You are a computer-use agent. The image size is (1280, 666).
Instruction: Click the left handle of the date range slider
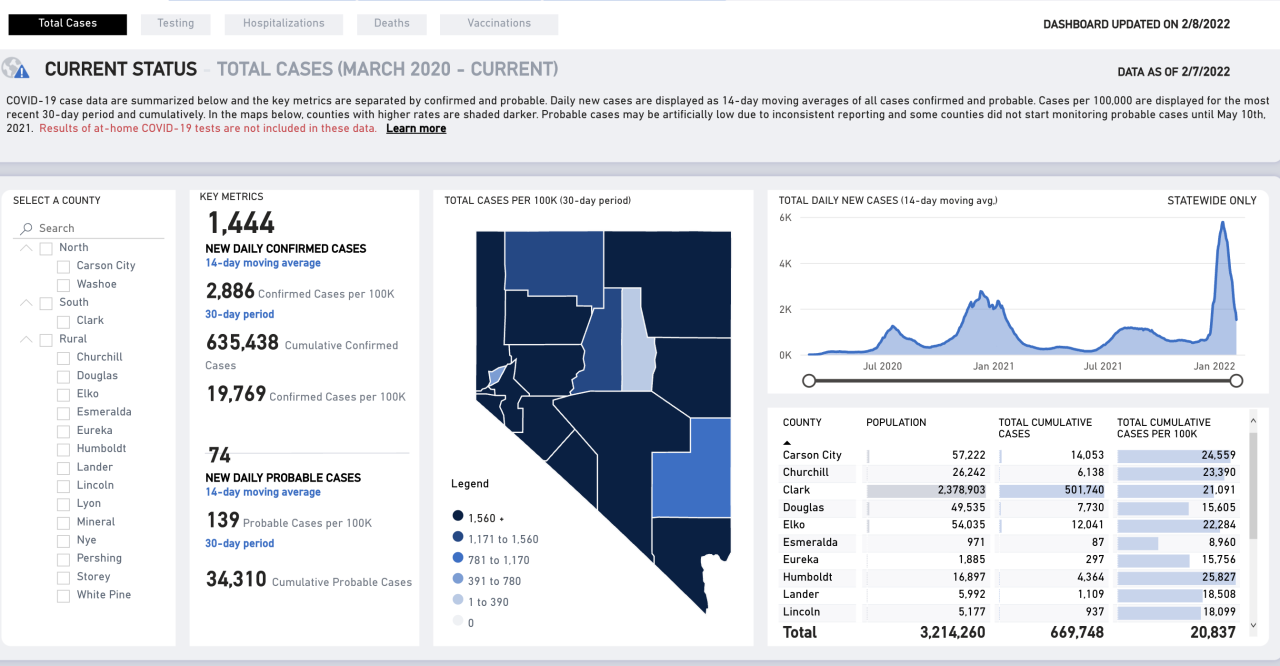click(810, 381)
